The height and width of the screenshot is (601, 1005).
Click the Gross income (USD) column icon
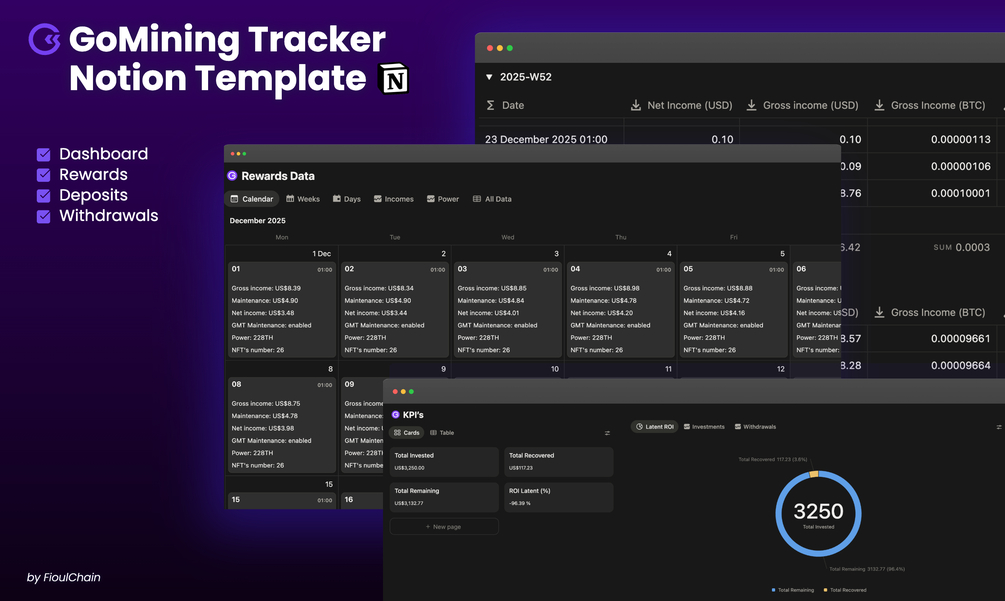751,105
